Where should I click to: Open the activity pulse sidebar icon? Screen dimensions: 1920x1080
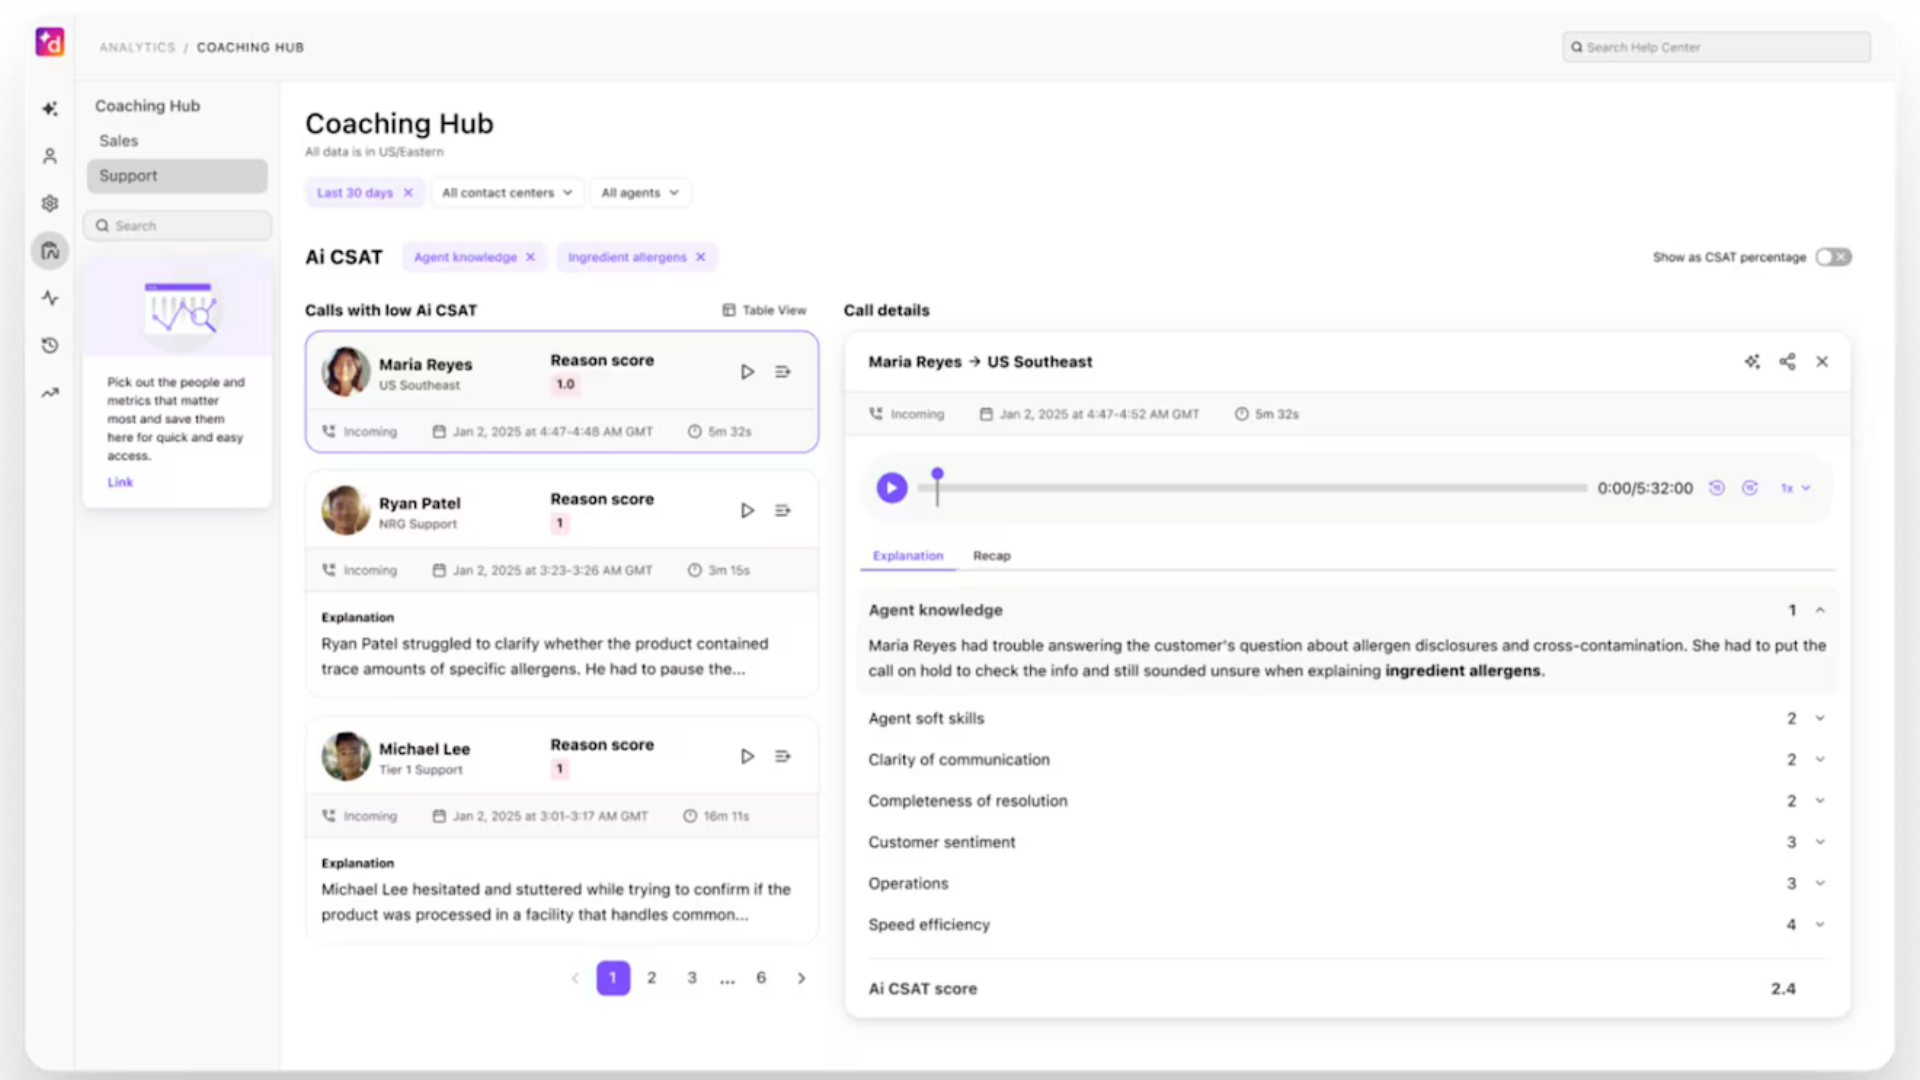[50, 298]
